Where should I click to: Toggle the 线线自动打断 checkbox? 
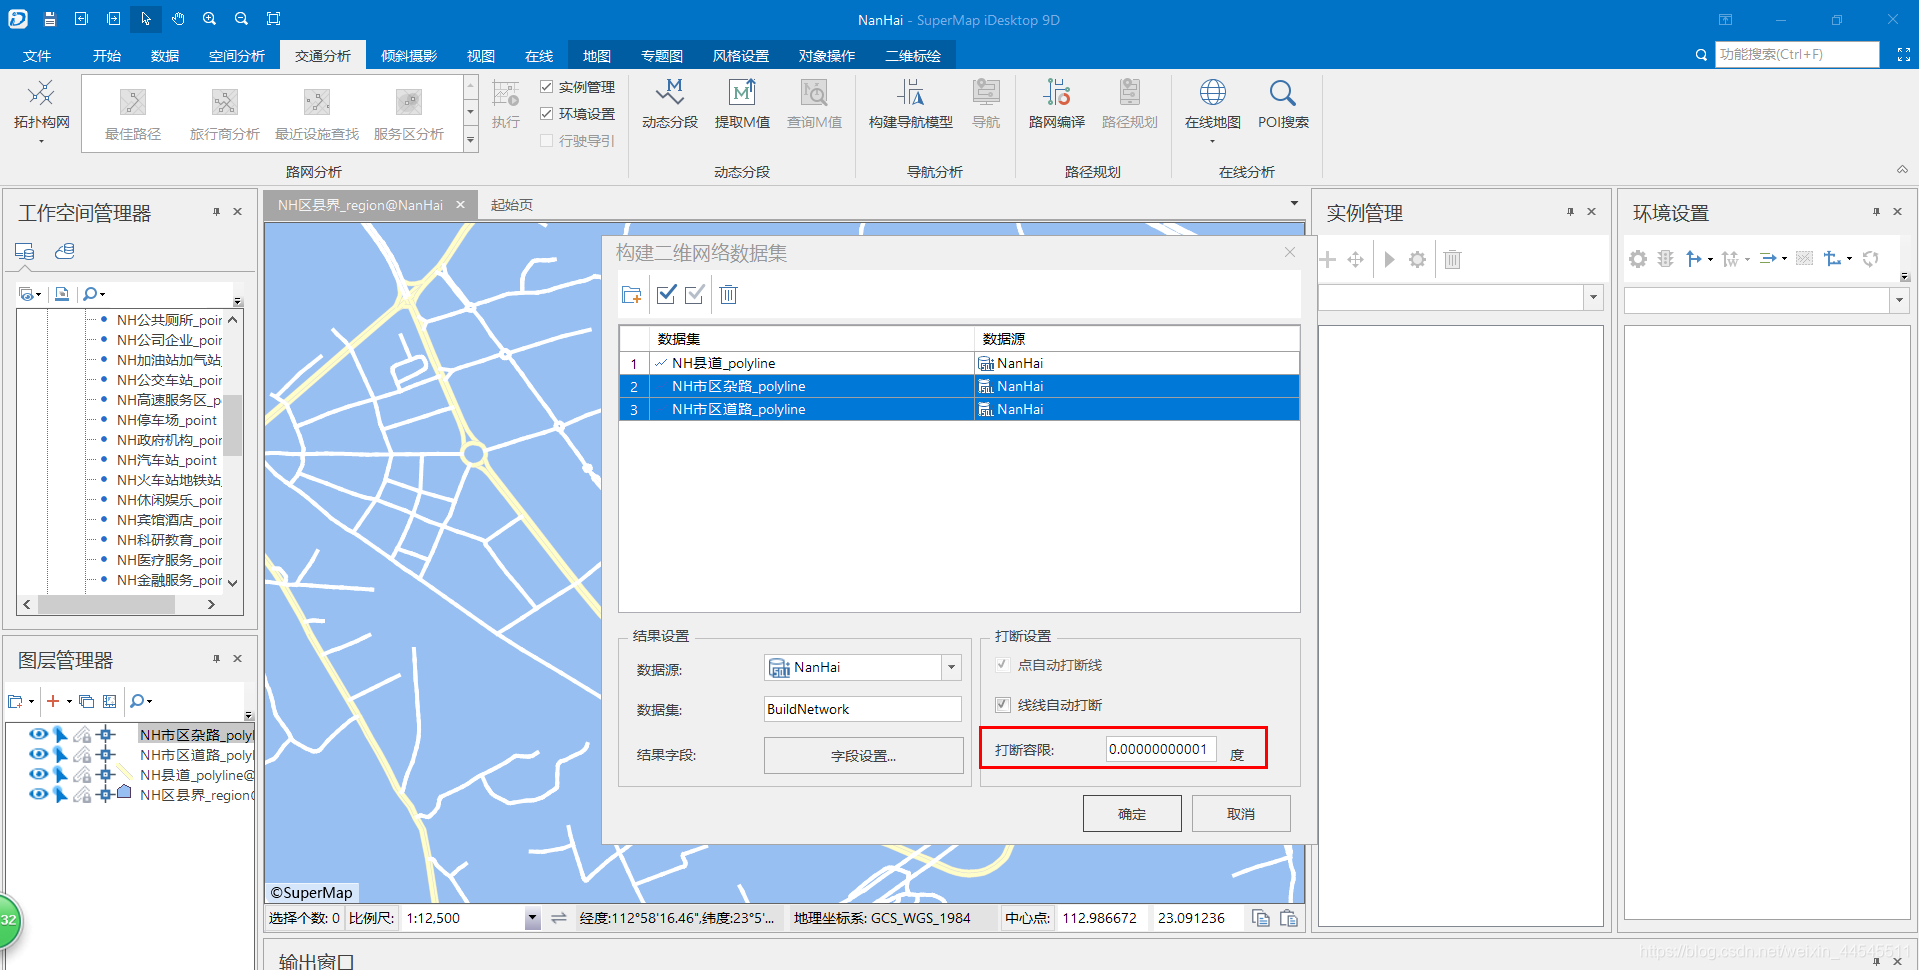click(x=1003, y=705)
